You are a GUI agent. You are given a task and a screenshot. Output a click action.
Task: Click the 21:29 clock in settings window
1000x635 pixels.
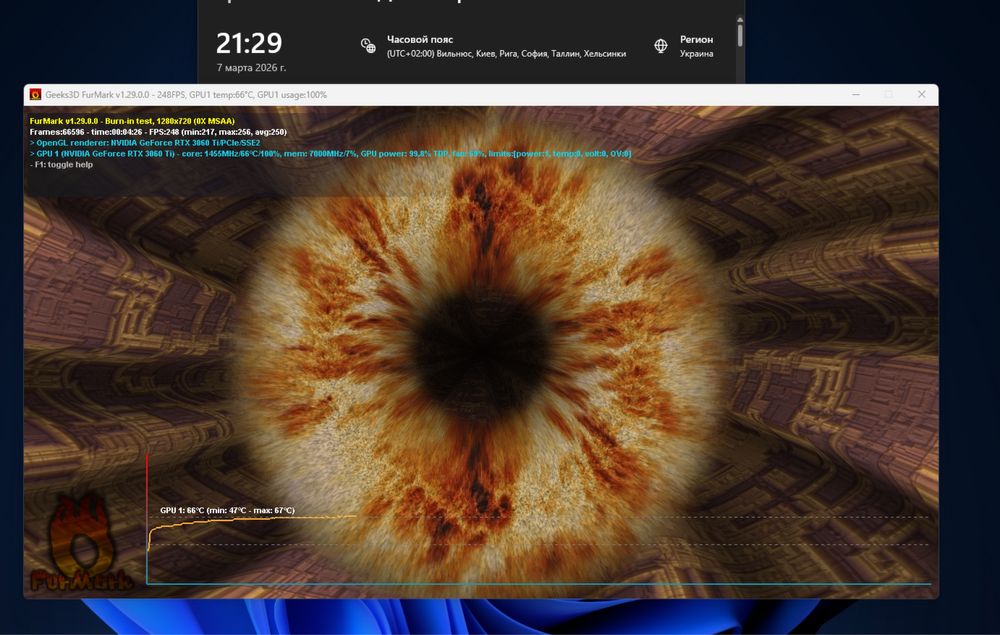pyautogui.click(x=249, y=43)
